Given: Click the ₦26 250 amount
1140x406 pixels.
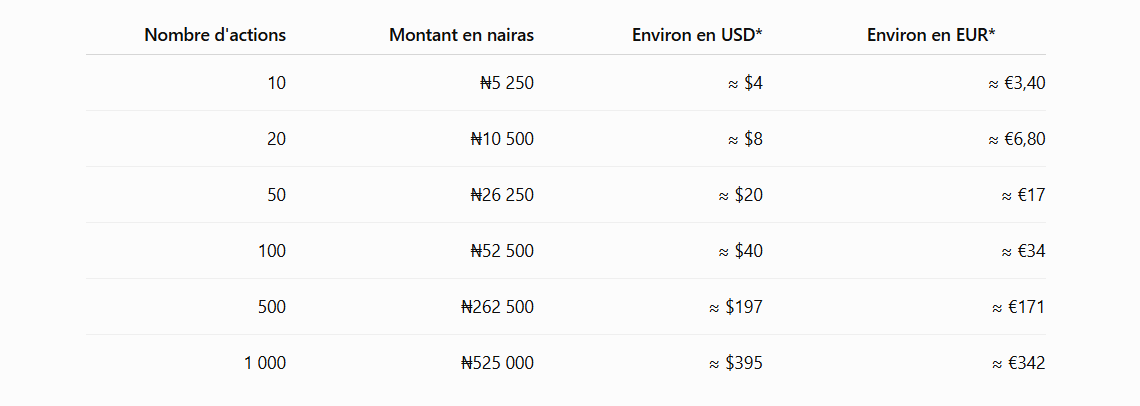Looking at the screenshot, I should (x=502, y=195).
